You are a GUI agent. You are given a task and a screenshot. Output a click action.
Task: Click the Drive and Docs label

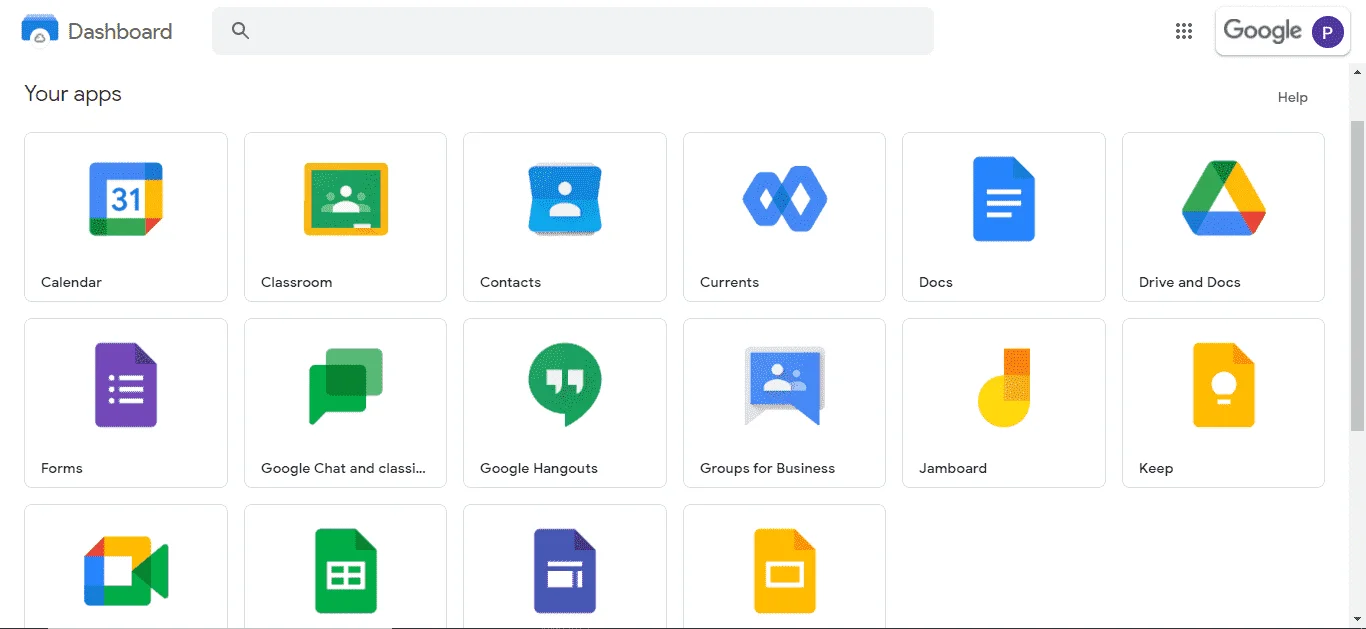pyautogui.click(x=1189, y=282)
